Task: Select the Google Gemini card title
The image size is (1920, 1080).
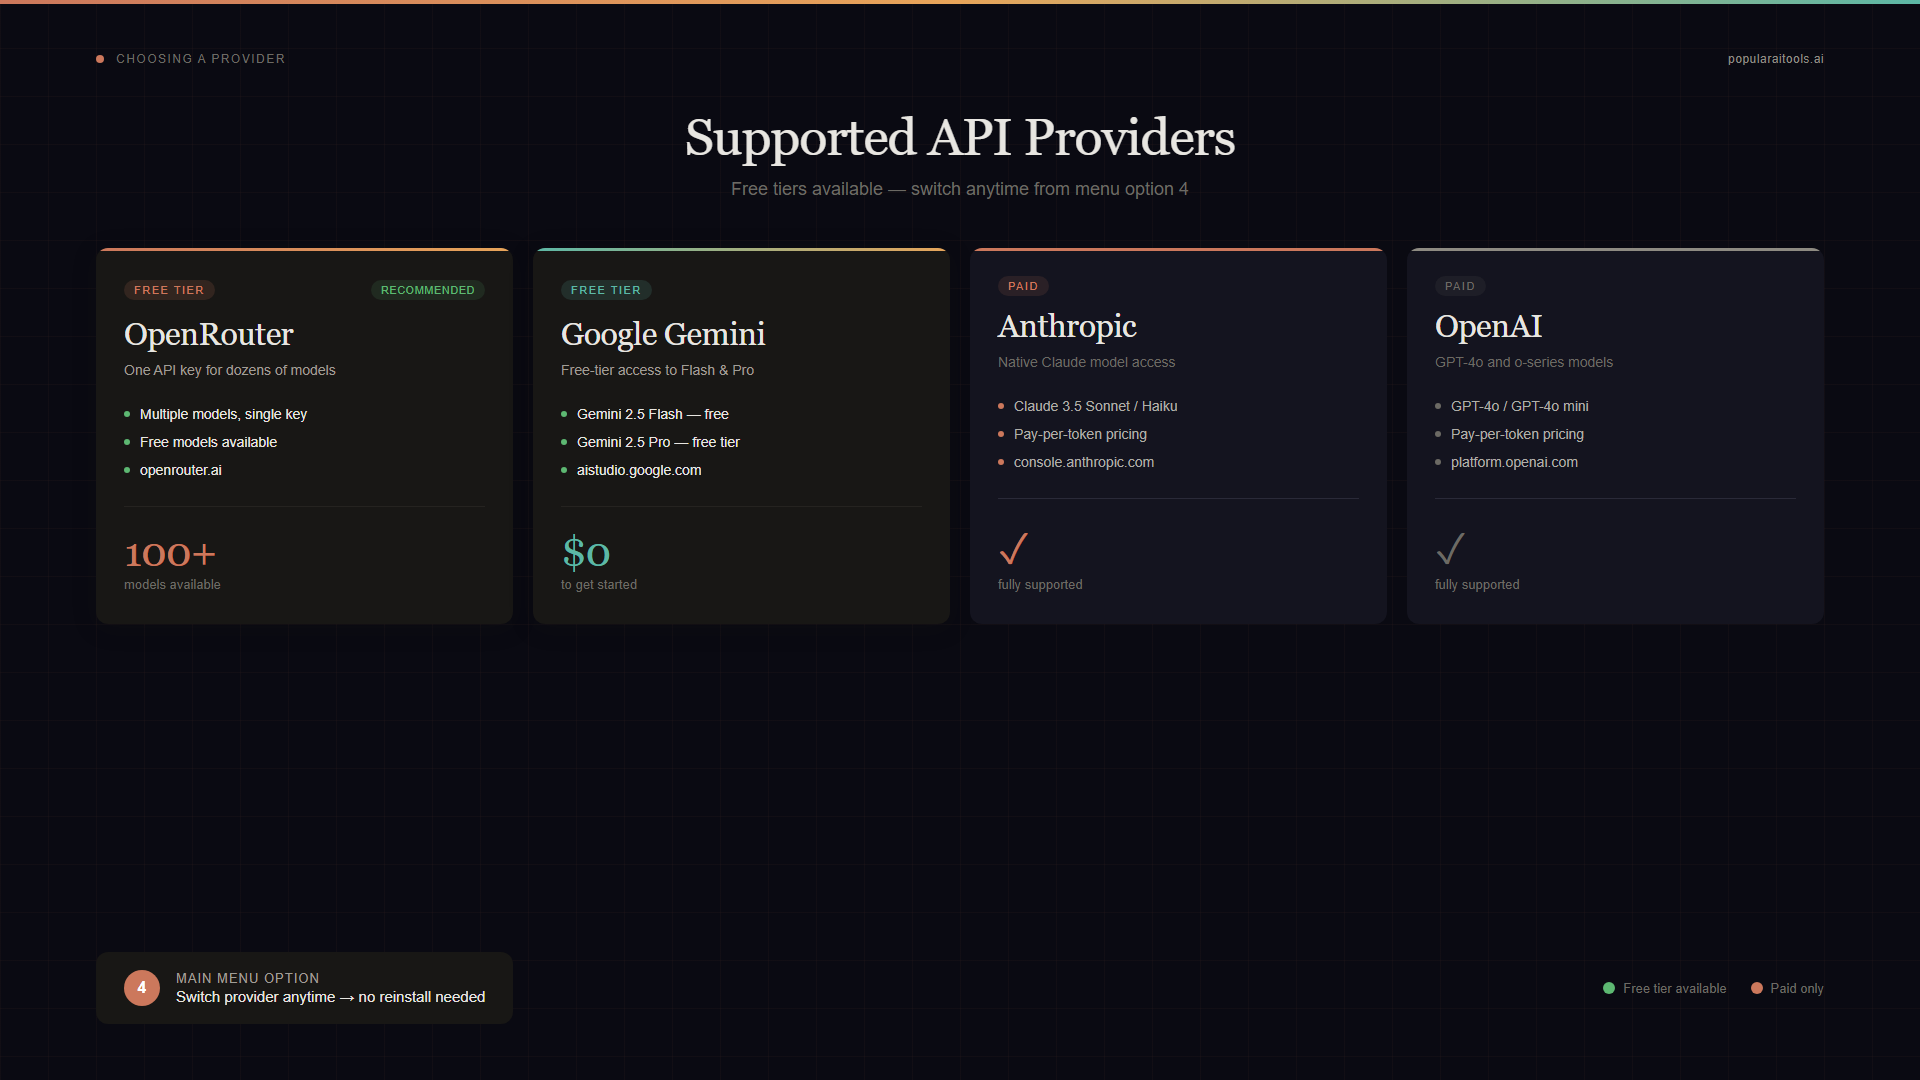Action: click(663, 334)
